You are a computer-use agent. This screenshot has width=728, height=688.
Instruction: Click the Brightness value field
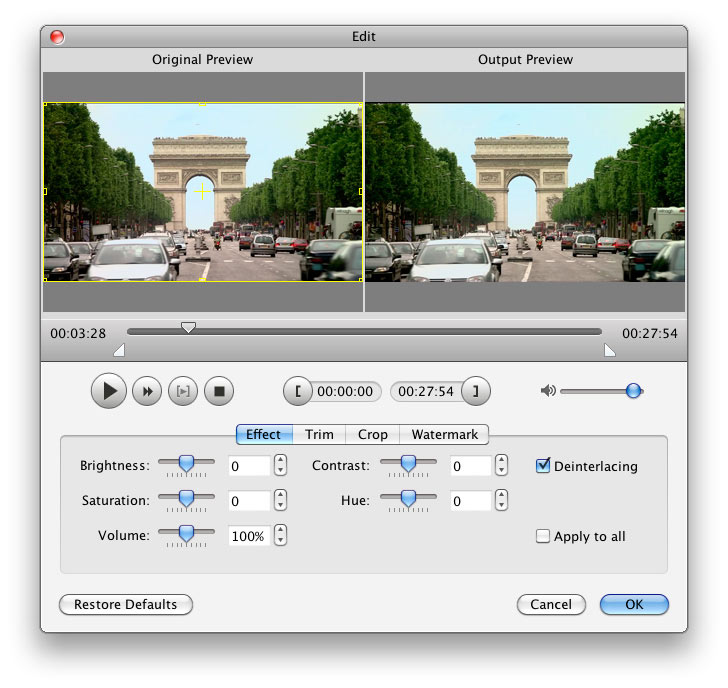click(249, 466)
